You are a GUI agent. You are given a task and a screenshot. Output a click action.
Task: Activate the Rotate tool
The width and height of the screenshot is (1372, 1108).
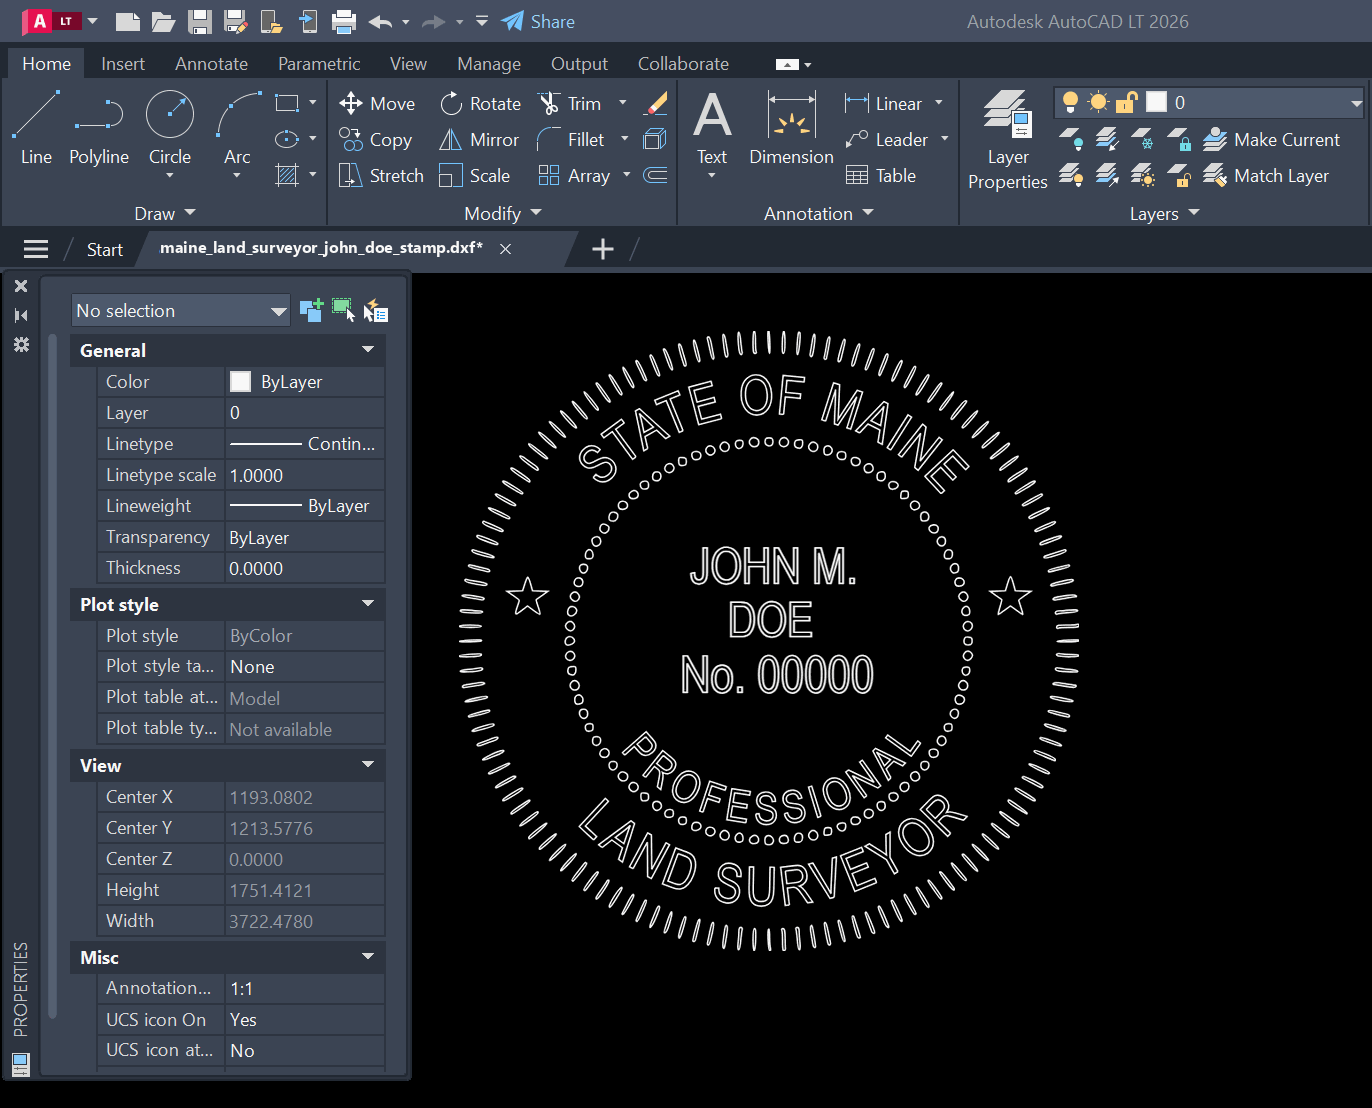480,104
